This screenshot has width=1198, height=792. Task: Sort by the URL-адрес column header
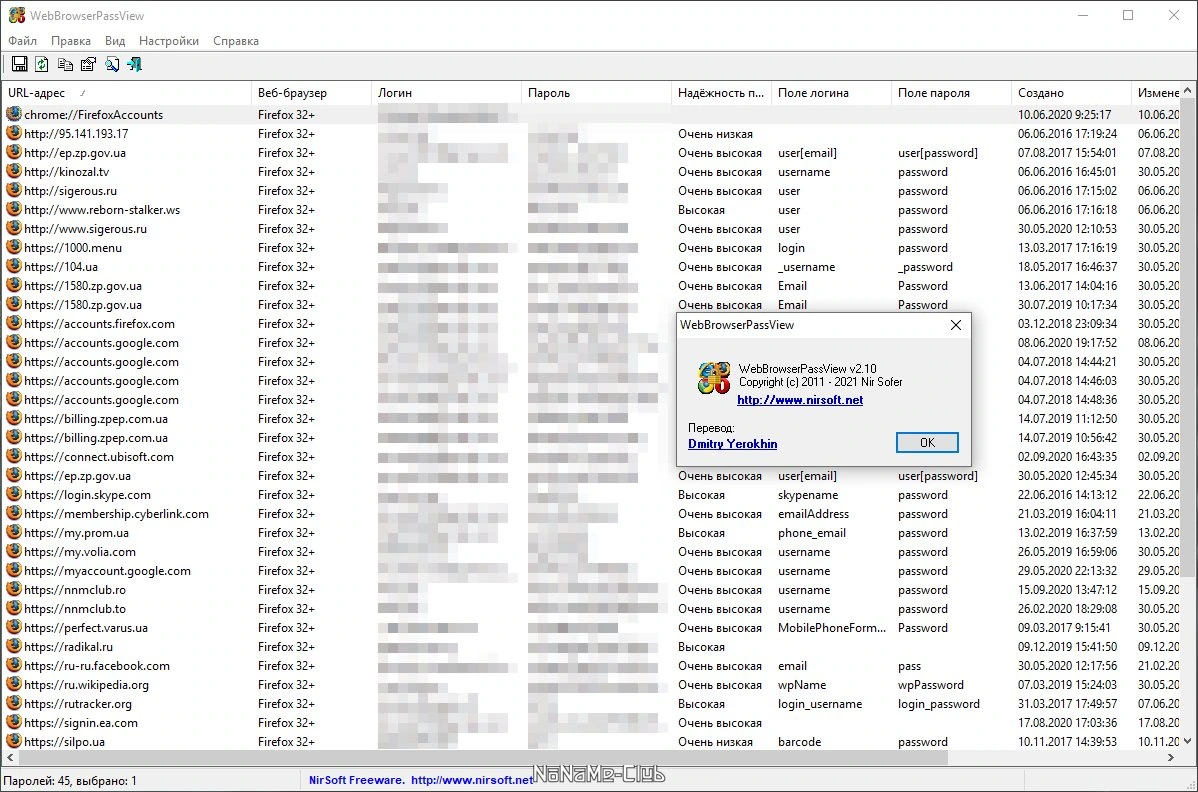pyautogui.click(x=126, y=92)
